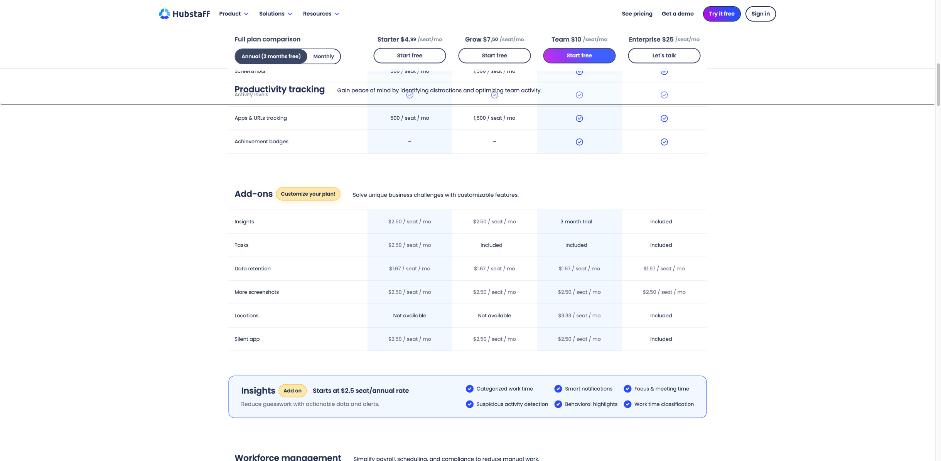941x461 pixels.
Task: Click Grow 1,500 / seat / mo Apps cell
Action: coord(494,118)
